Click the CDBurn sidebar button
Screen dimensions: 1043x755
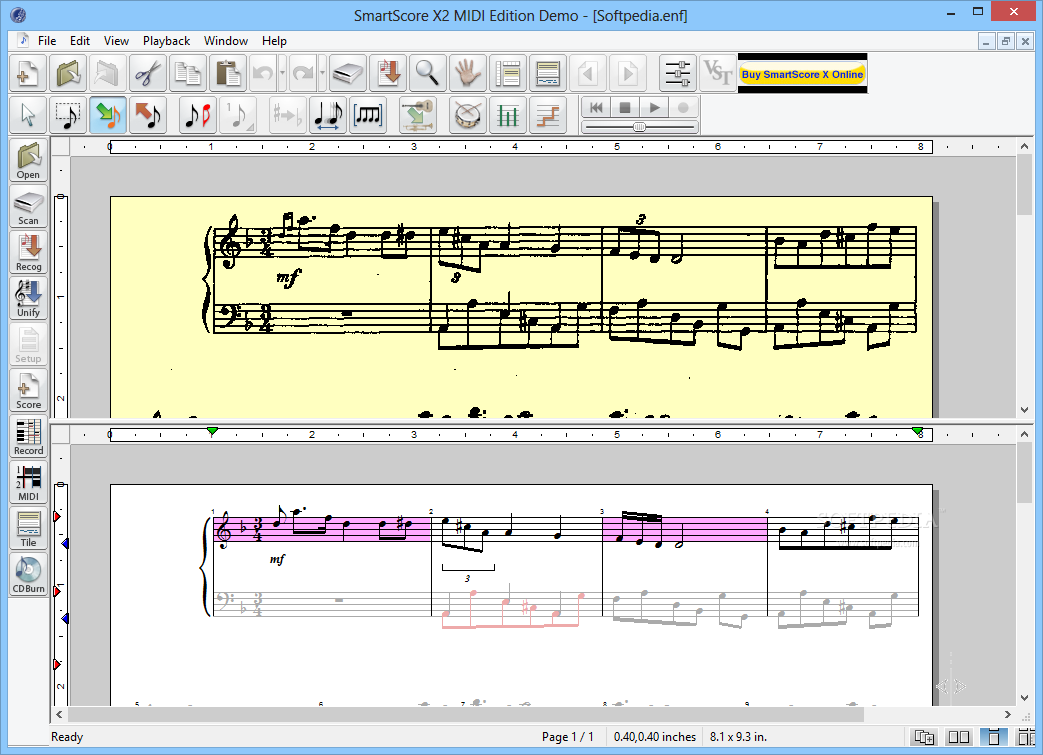(28, 574)
